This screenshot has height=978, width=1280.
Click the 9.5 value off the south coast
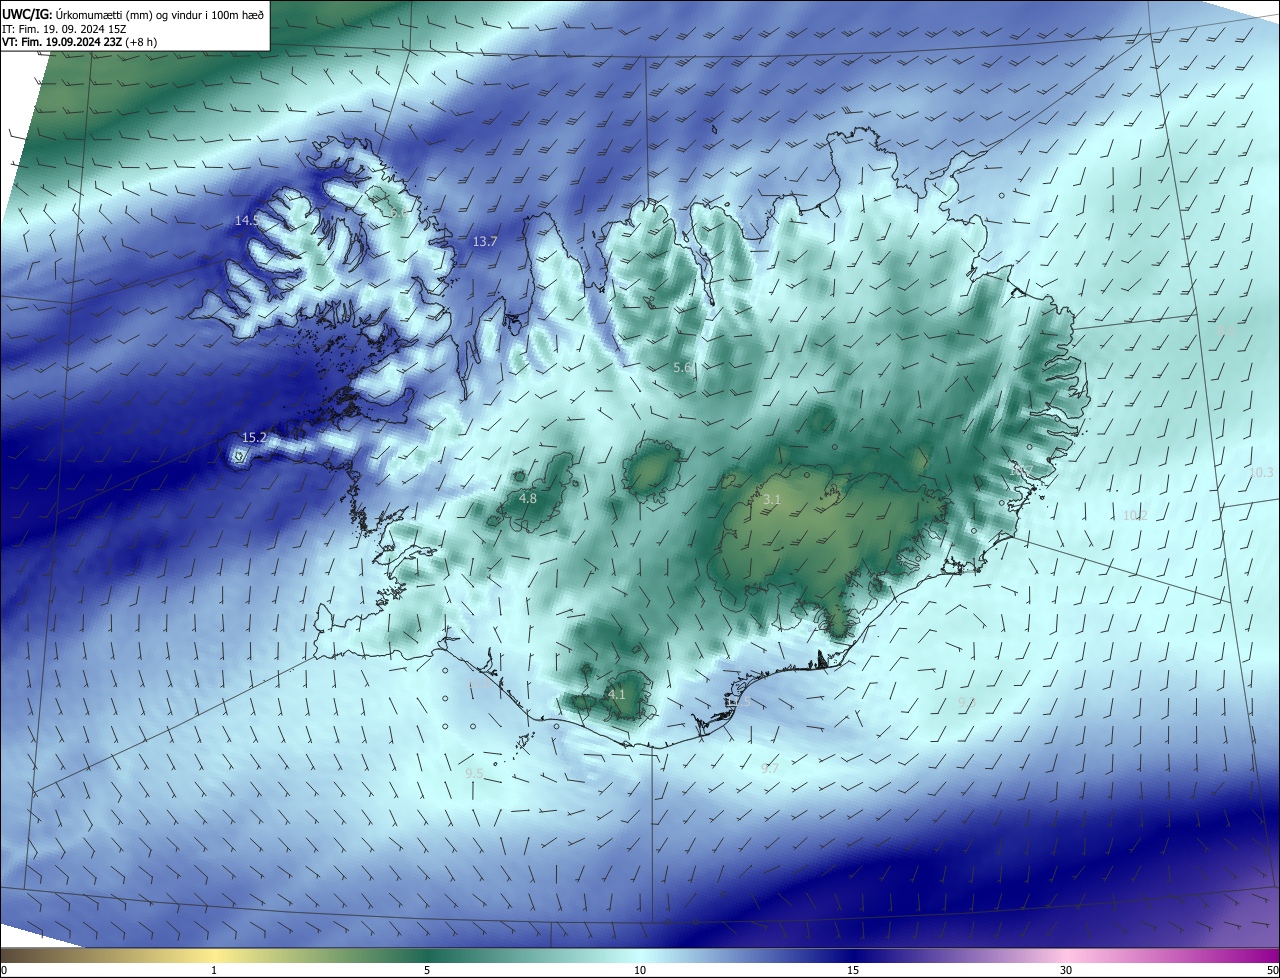pyautogui.click(x=475, y=773)
